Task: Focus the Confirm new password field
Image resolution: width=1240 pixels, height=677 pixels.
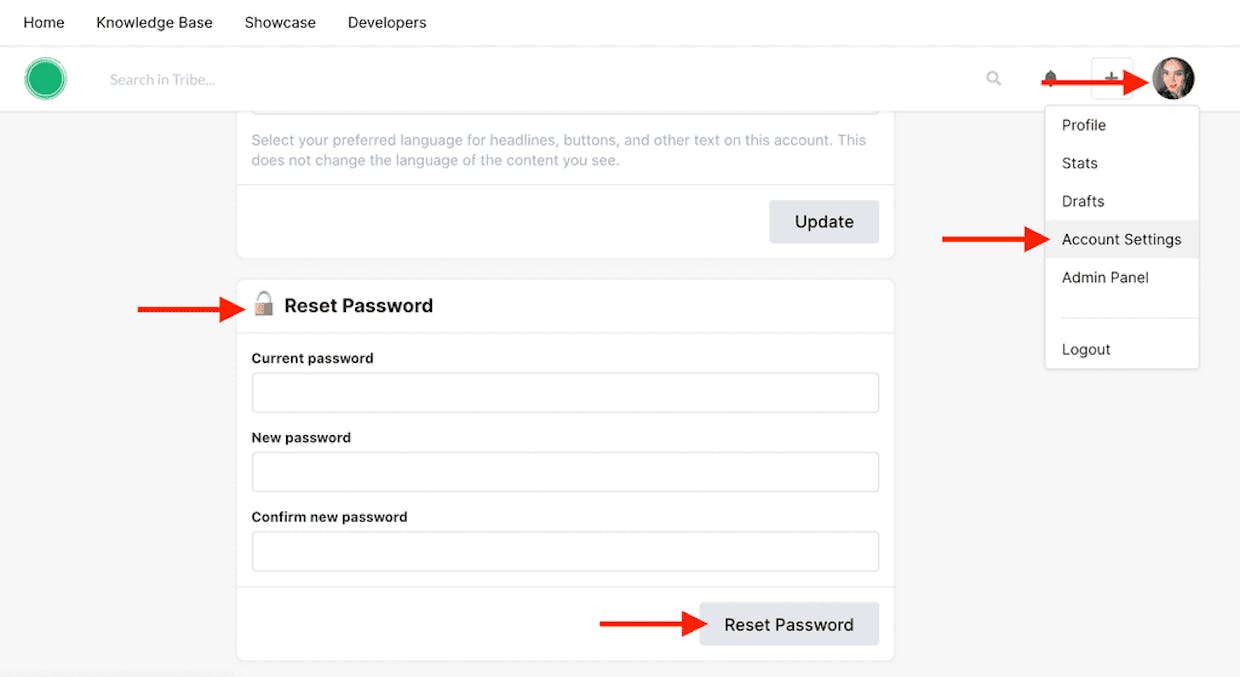Action: [565, 551]
